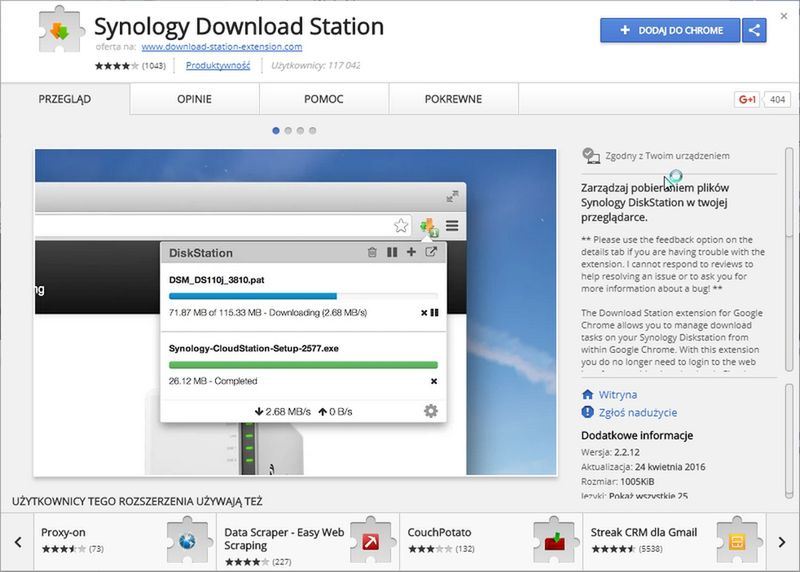Click Aktualizacja: 24 kwietnia 2016 text
Screen dimensions: 800x572
643,467
